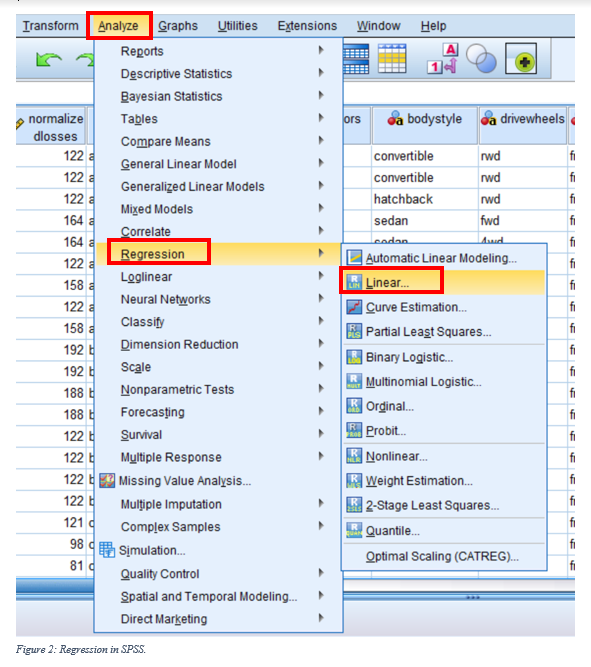Expand the Correlate submenu arrow
Viewport: 591px width, 667px height.
pos(321,231)
